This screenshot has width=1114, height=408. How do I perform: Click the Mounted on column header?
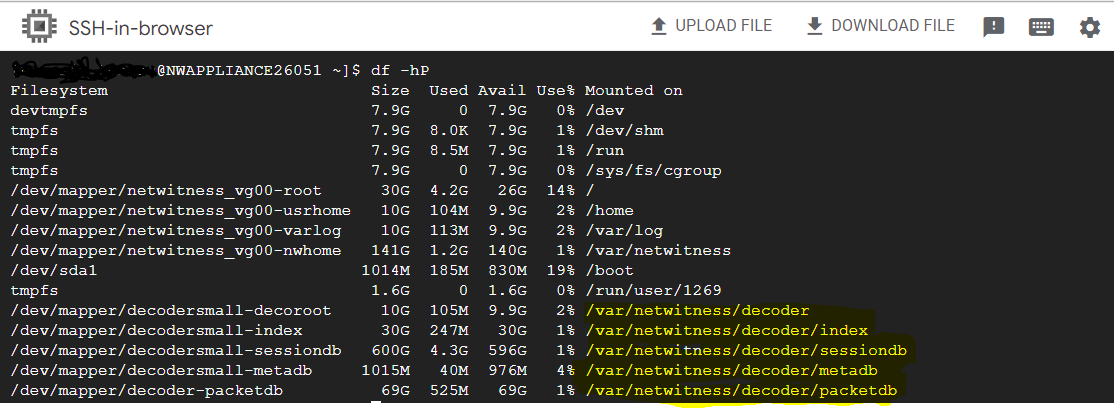(x=633, y=90)
